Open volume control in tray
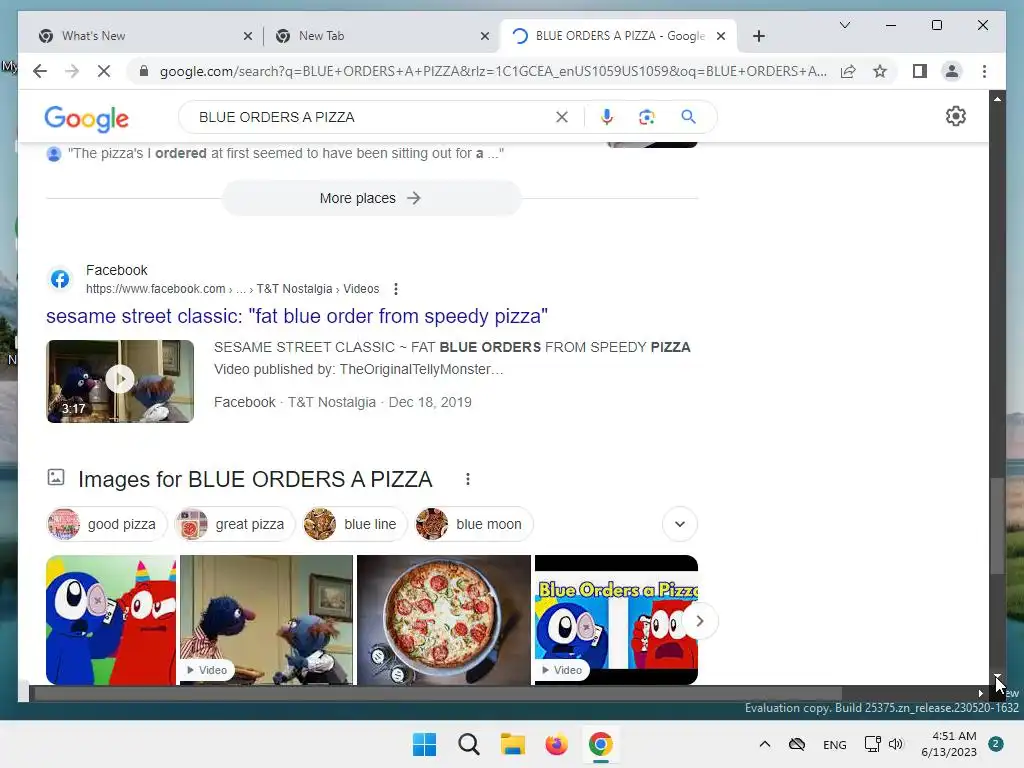The image size is (1024, 768). click(896, 744)
